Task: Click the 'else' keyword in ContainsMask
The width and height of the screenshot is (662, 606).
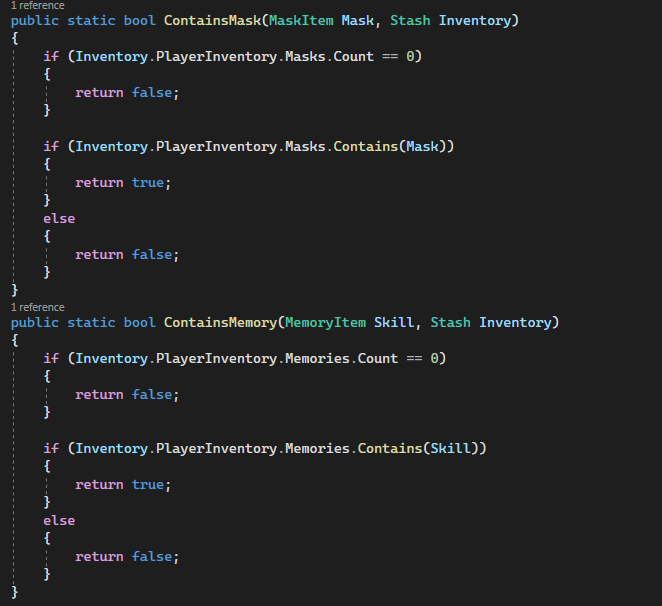Action: point(59,218)
